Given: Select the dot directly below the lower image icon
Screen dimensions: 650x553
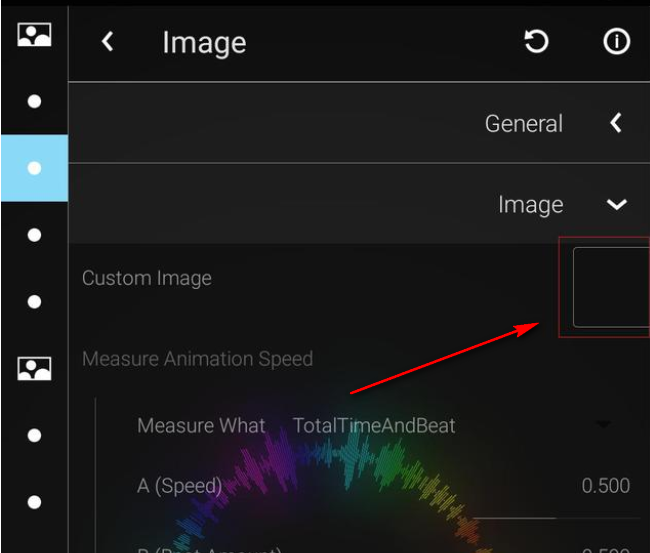Looking at the screenshot, I should point(34,436).
